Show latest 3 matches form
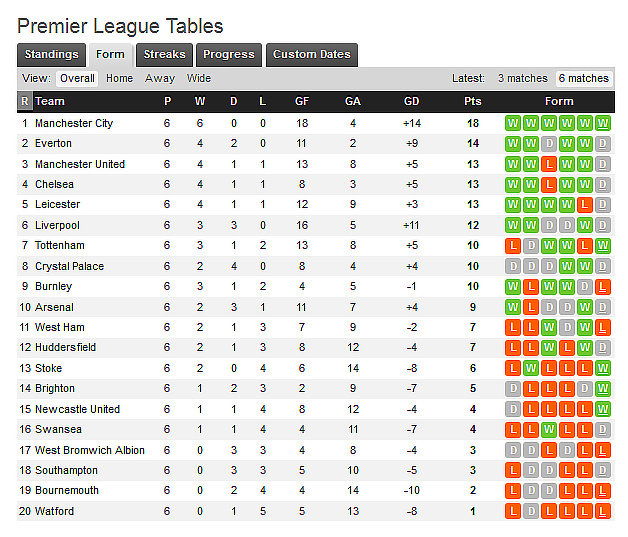Screen dimensions: 628x537 click(523, 78)
